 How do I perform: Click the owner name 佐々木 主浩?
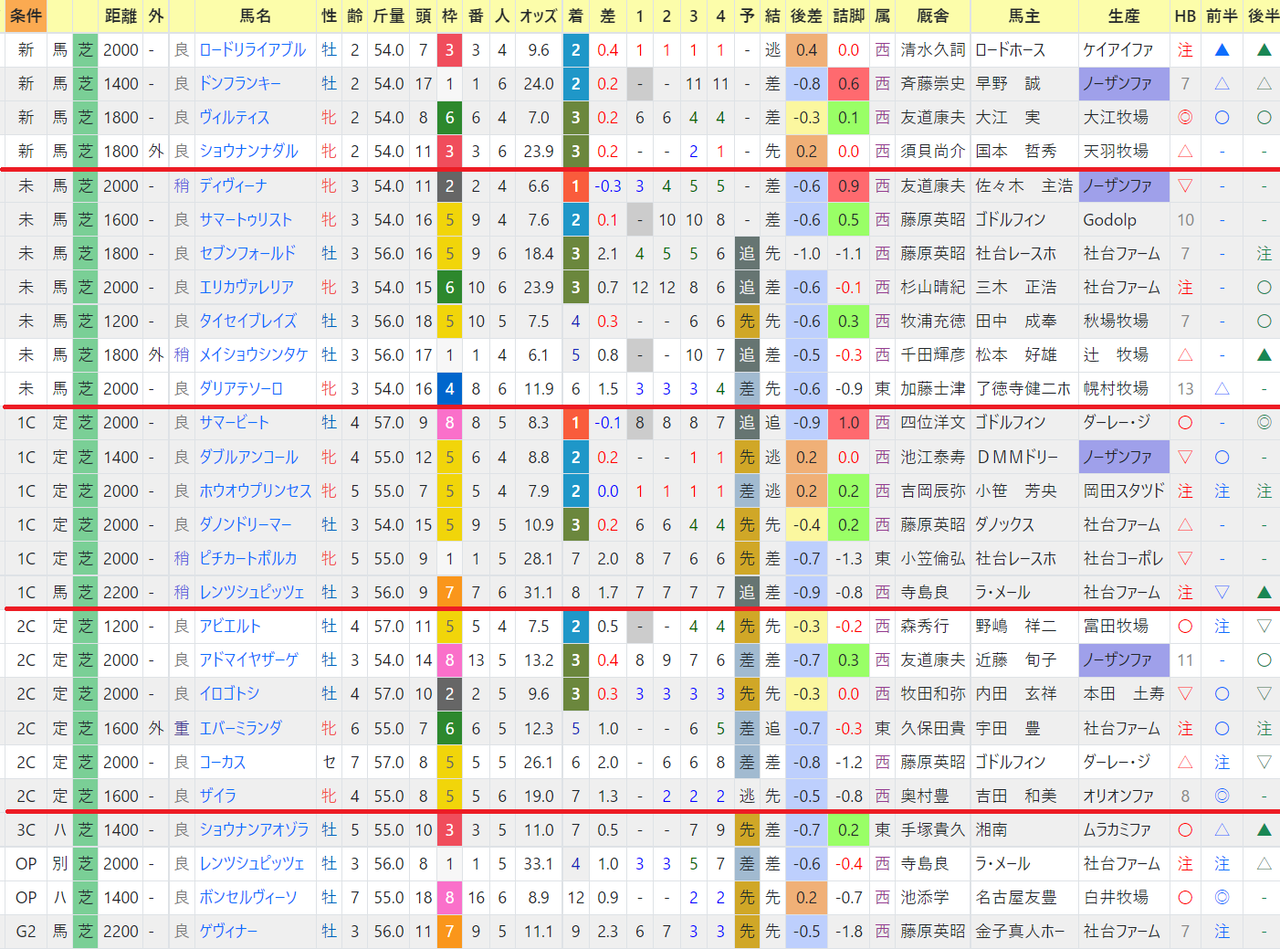(1024, 186)
